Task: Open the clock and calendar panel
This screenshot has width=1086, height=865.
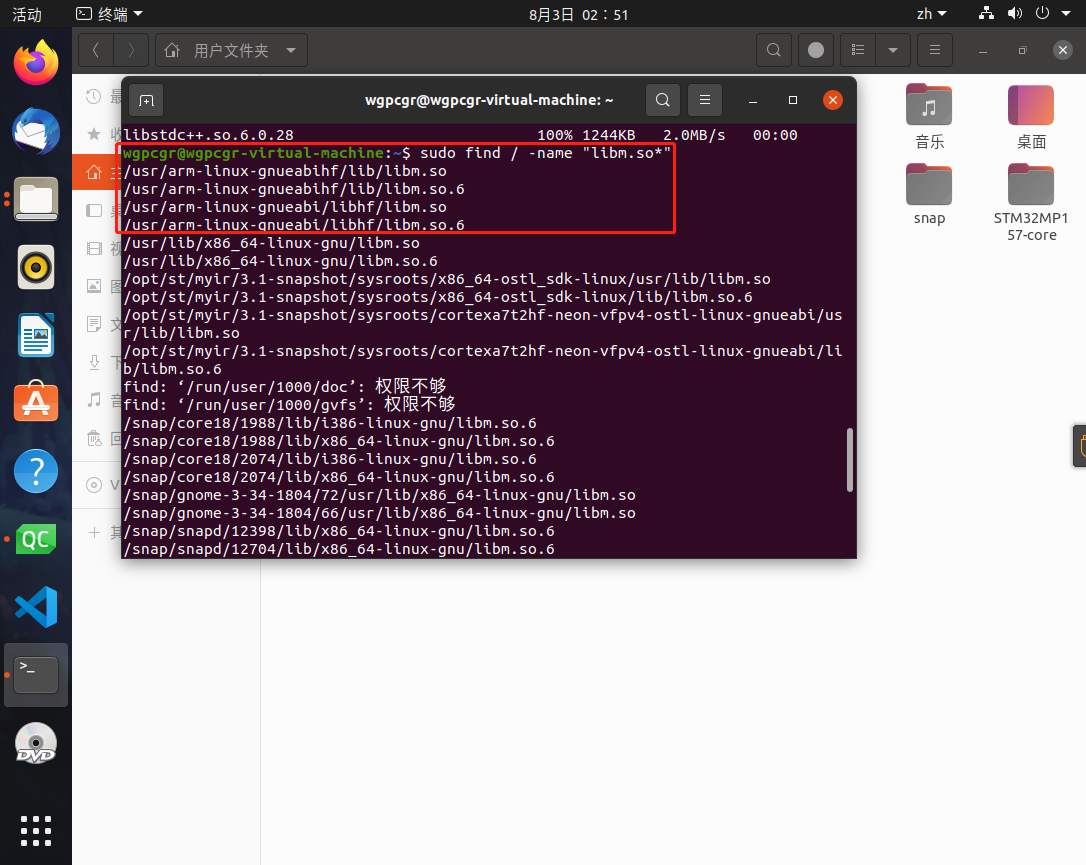Action: [x=578, y=14]
